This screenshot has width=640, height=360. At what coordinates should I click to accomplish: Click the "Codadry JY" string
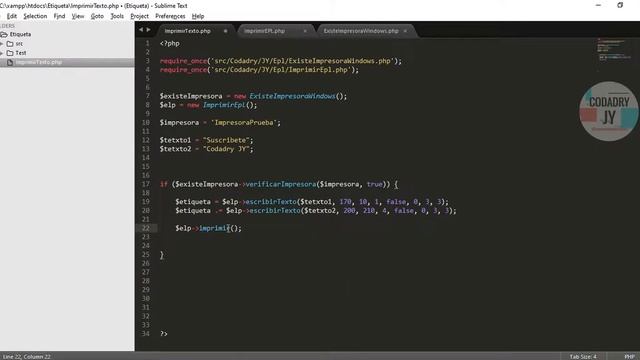point(226,149)
